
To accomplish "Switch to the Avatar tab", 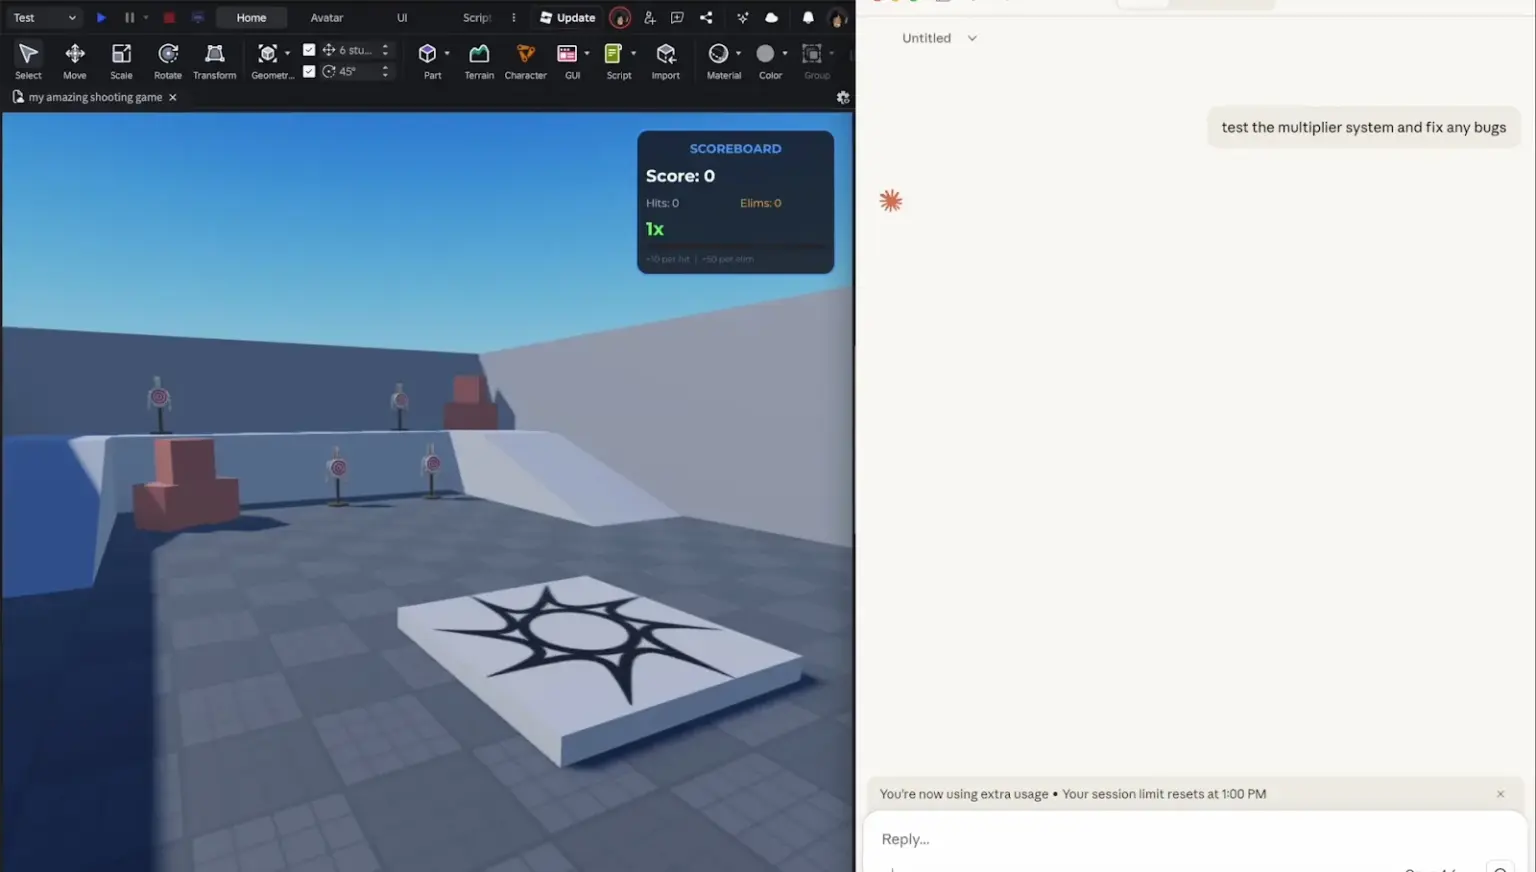I will [x=326, y=17].
